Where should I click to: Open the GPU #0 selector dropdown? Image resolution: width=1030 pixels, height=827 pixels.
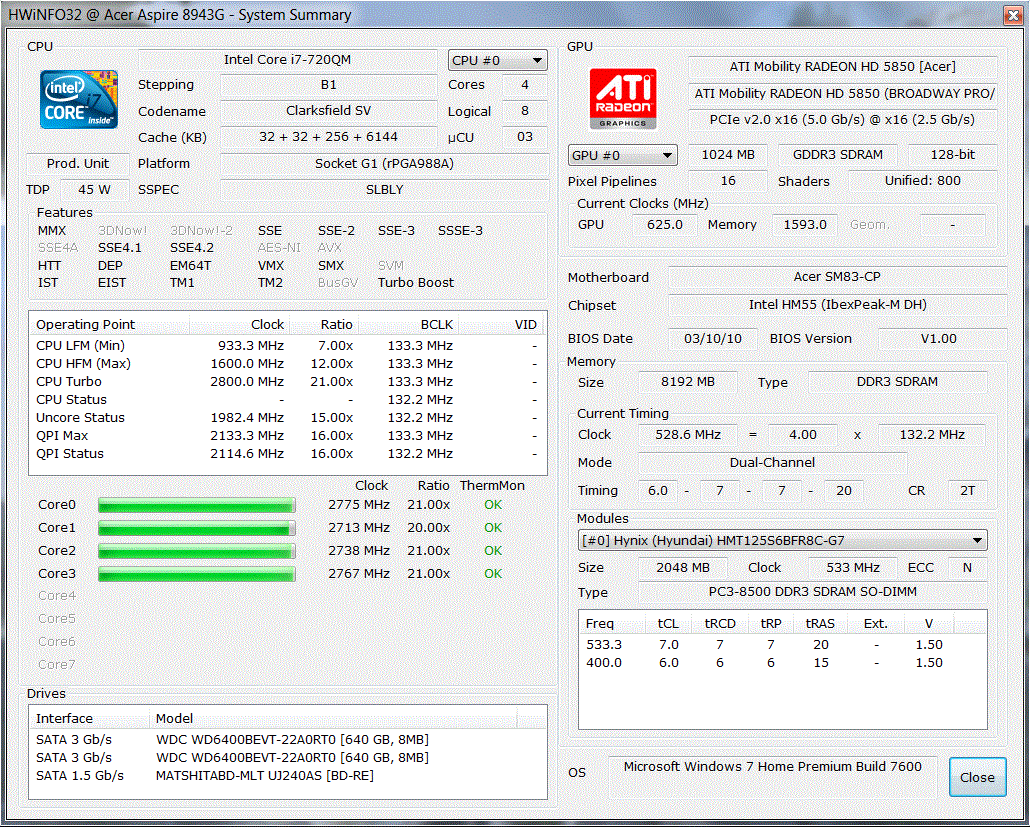[622, 156]
